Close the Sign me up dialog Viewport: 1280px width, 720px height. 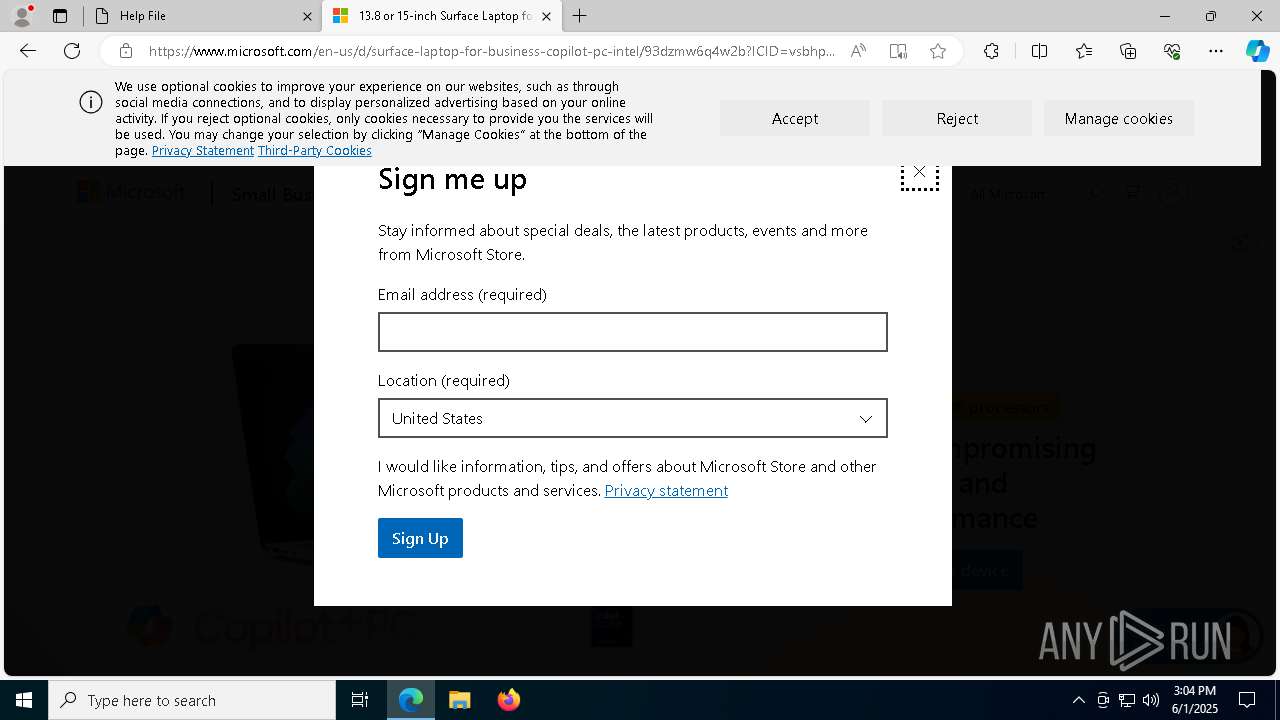[920, 173]
